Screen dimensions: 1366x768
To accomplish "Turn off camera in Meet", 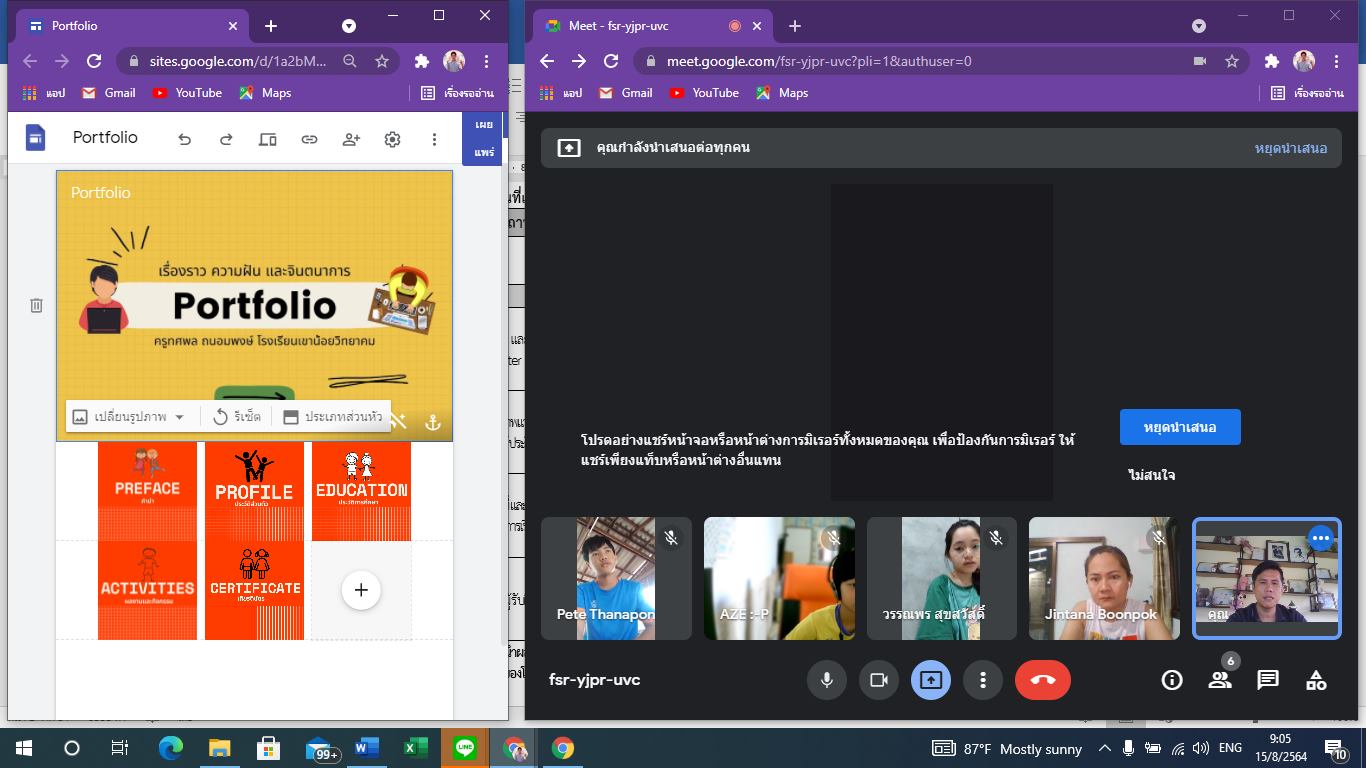I will tap(879, 680).
